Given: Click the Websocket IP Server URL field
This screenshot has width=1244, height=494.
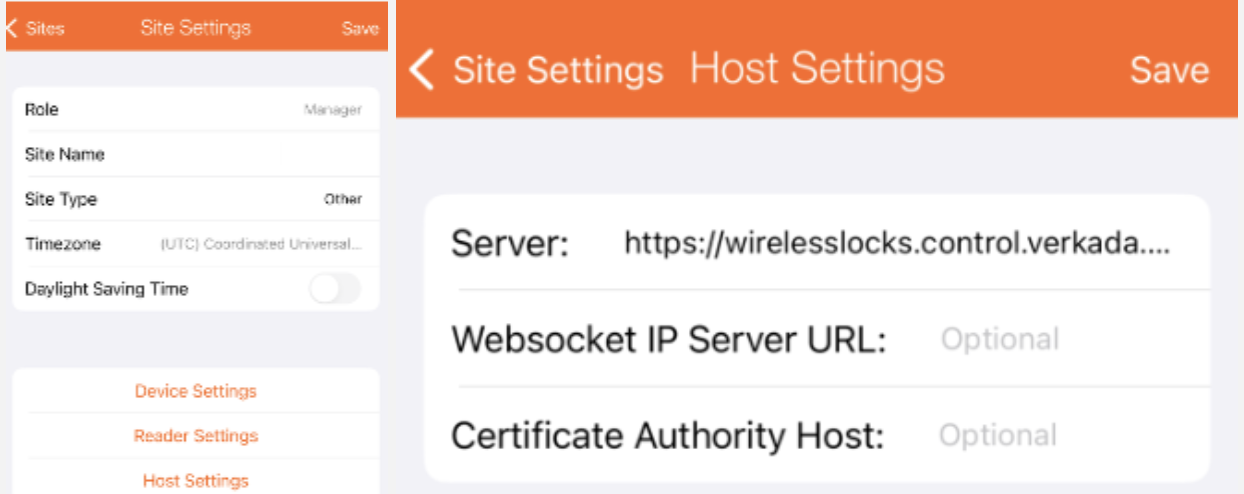Looking at the screenshot, I should pyautogui.click(x=1000, y=339).
